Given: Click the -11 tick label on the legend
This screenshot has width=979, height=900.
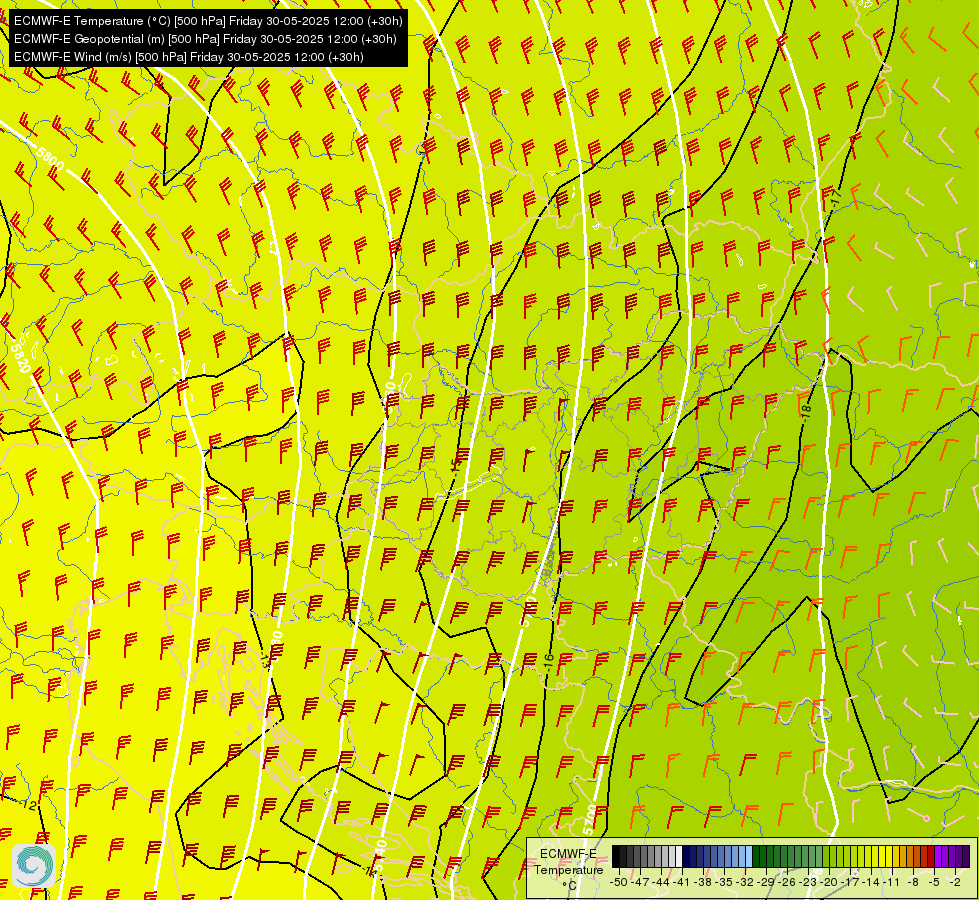Looking at the screenshot, I should [x=891, y=882].
